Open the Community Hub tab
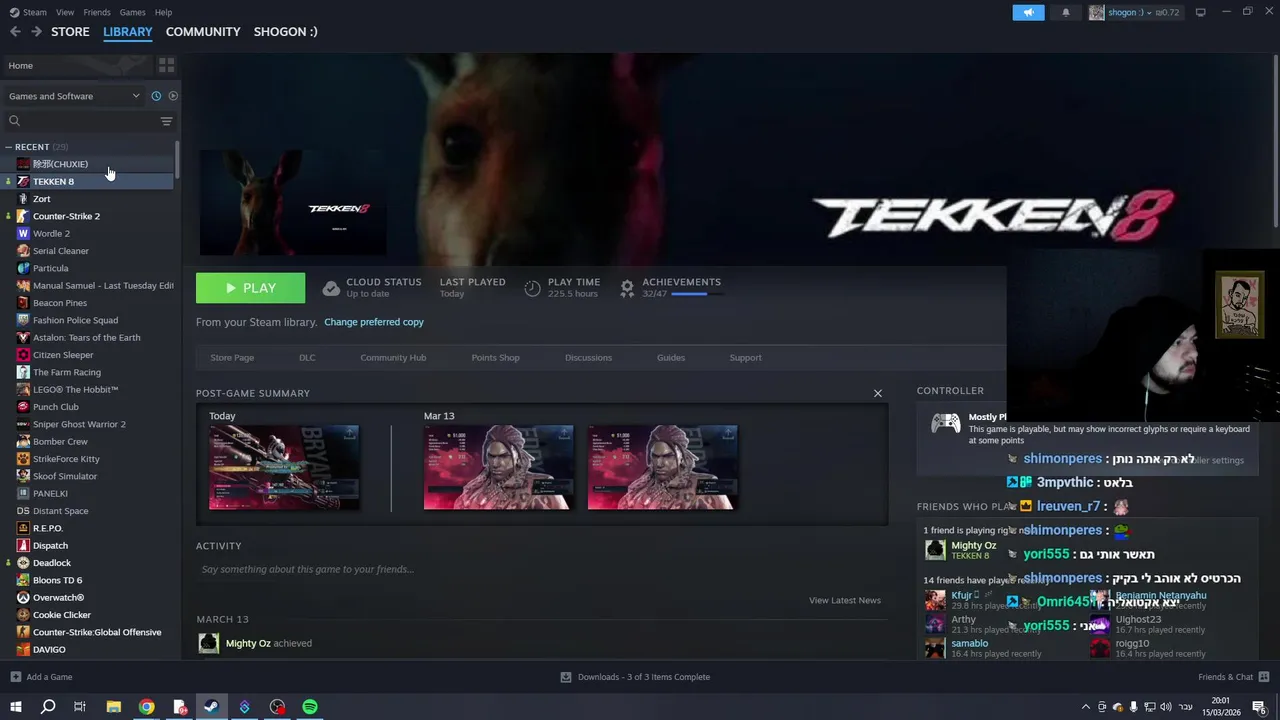The image size is (1280, 720). tap(393, 358)
